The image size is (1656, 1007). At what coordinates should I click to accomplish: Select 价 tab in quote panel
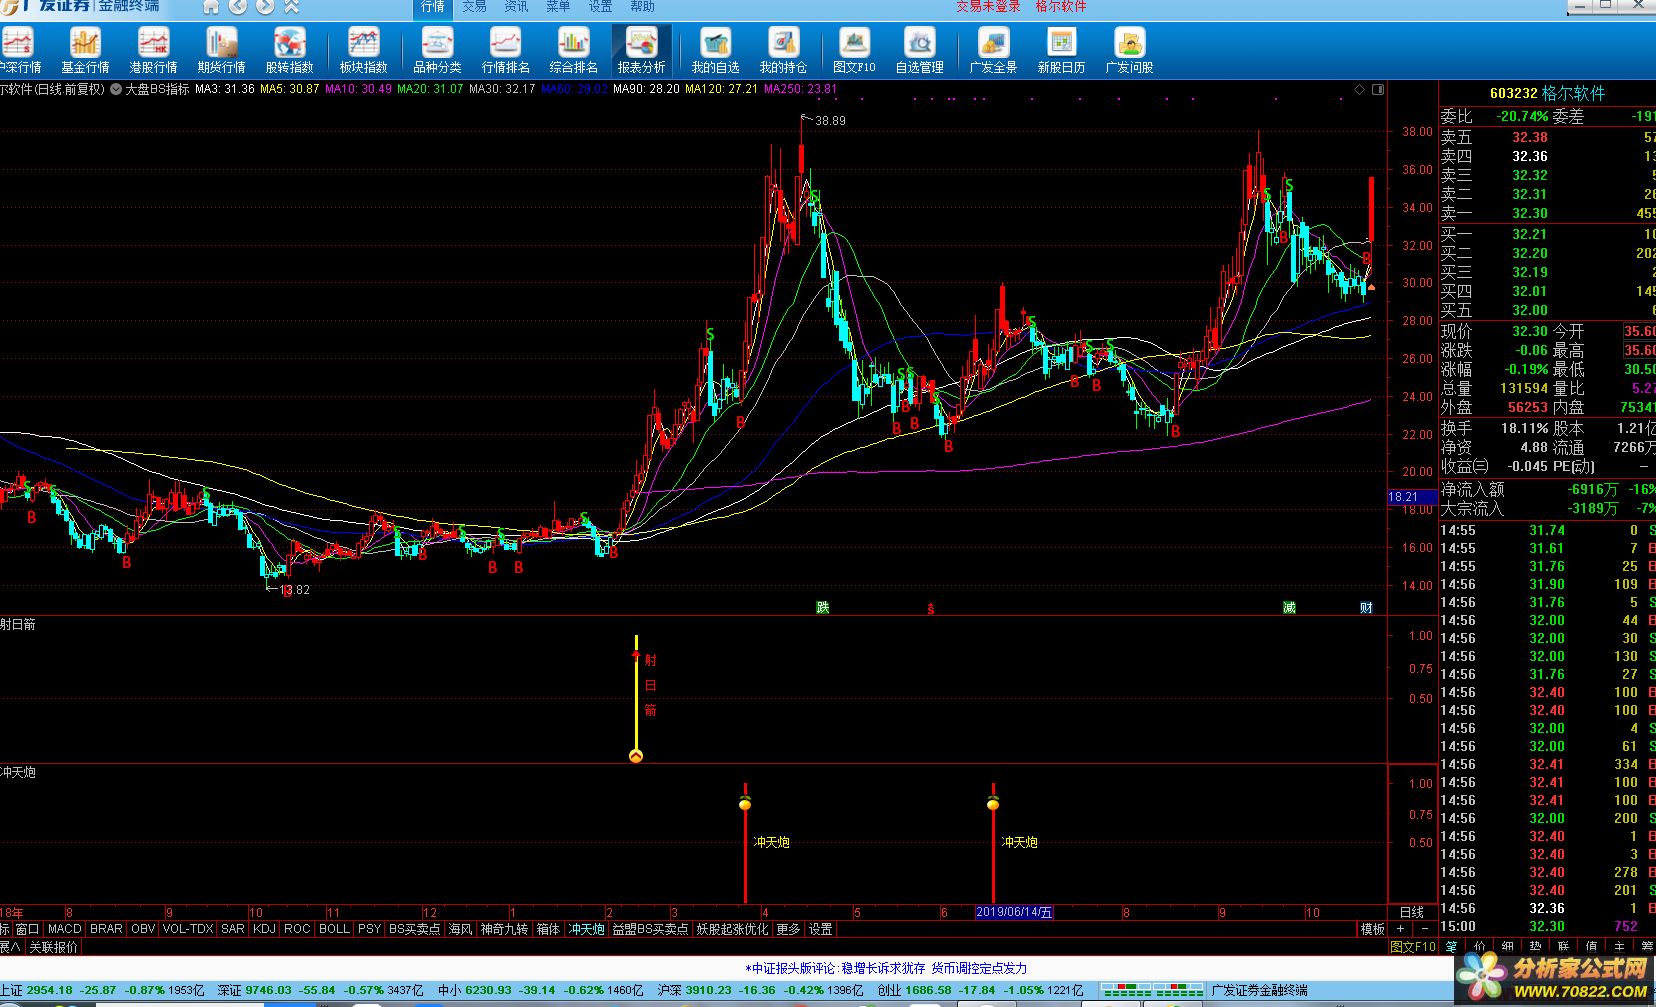tap(1480, 946)
